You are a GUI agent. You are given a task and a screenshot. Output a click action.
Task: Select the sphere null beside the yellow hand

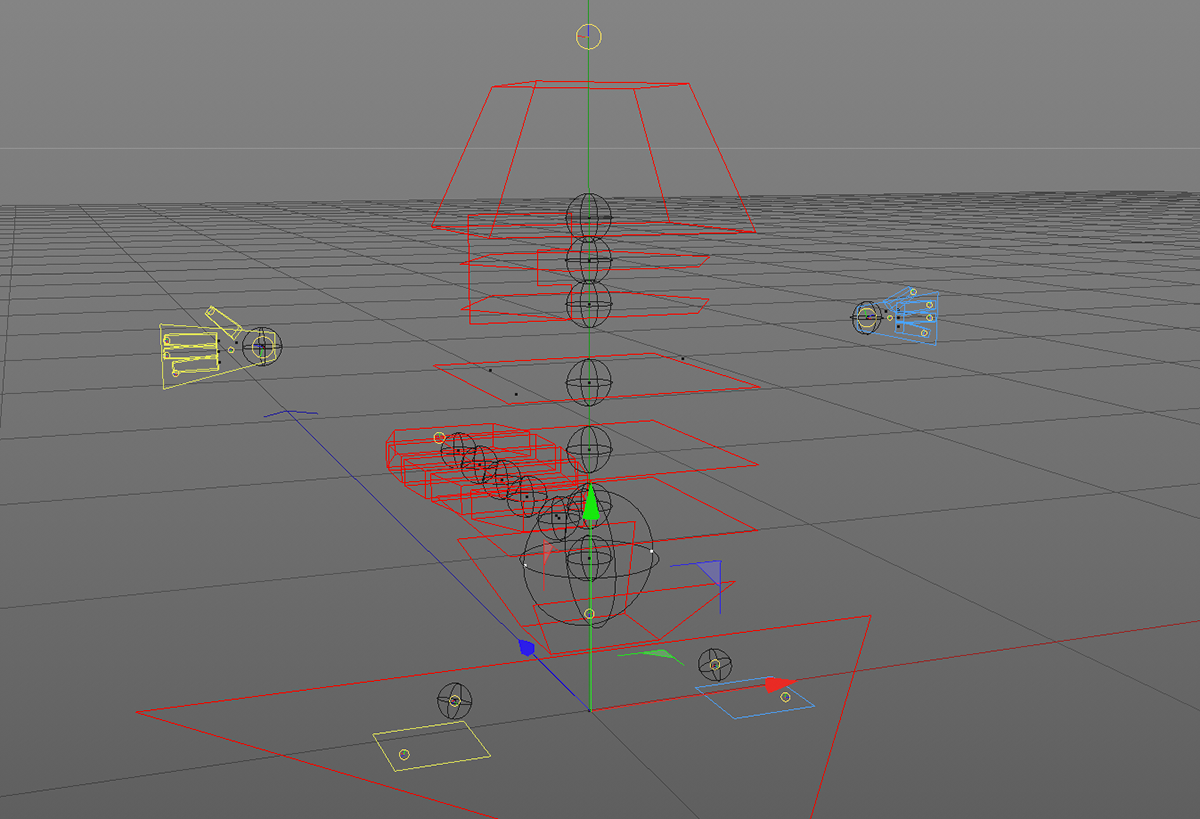click(263, 346)
